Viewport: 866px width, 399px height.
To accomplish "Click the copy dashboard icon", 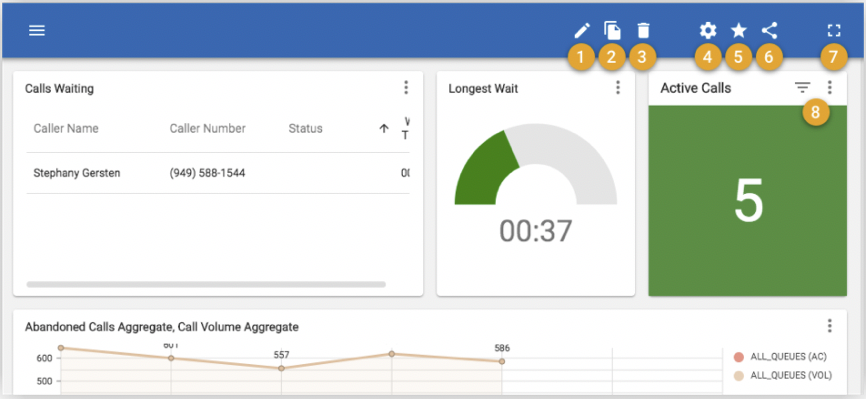I will pyautogui.click(x=612, y=30).
